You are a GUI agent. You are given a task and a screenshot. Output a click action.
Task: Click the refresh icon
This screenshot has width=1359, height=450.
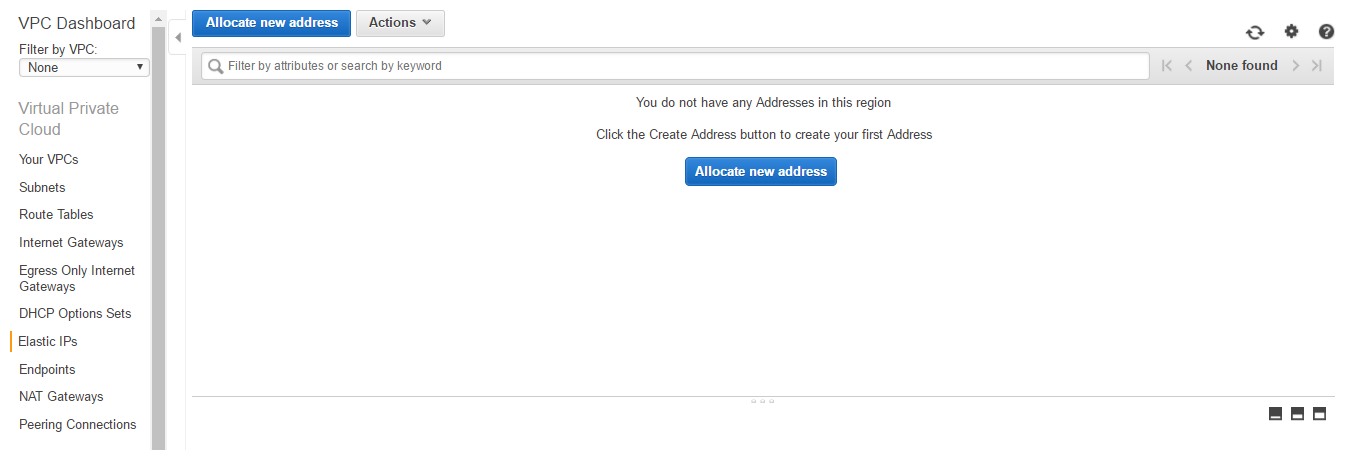tap(1255, 32)
